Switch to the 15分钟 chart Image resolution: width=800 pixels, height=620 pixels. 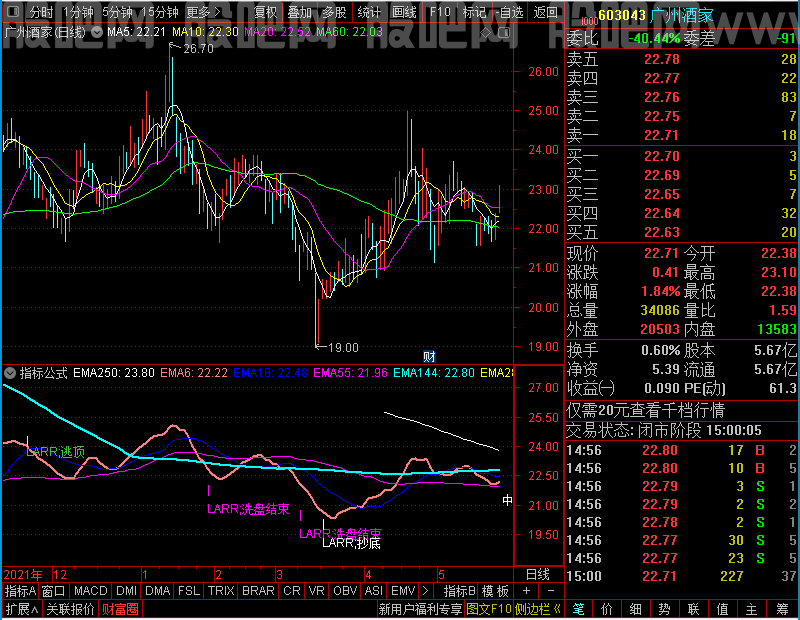(x=160, y=12)
